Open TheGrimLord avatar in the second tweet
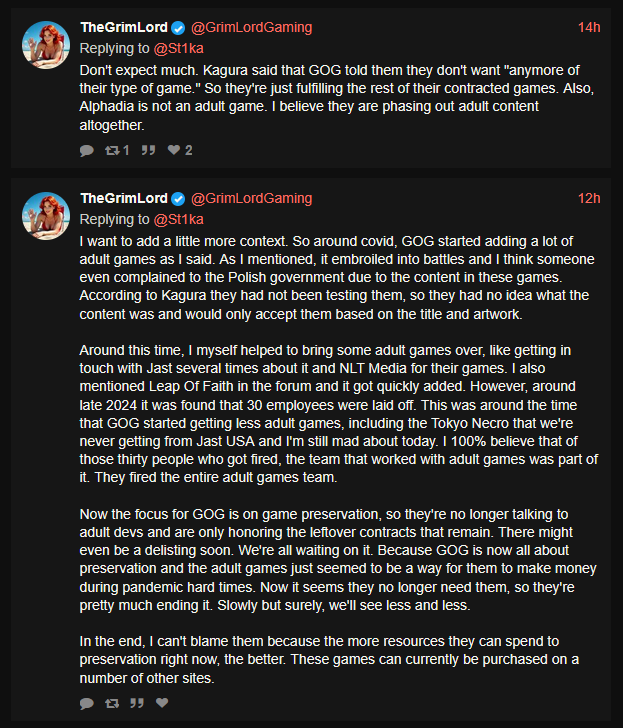623x728 pixels. click(x=46, y=216)
